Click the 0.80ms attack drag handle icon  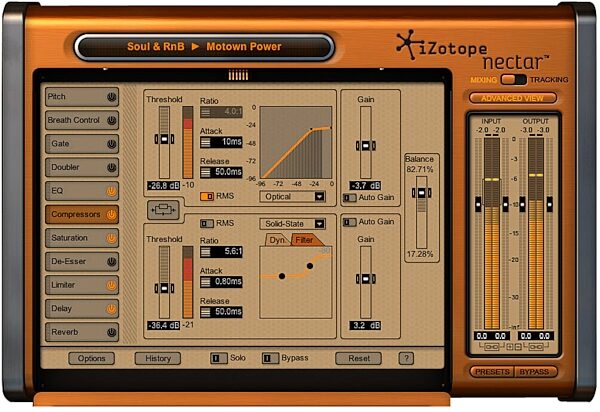coord(205,282)
